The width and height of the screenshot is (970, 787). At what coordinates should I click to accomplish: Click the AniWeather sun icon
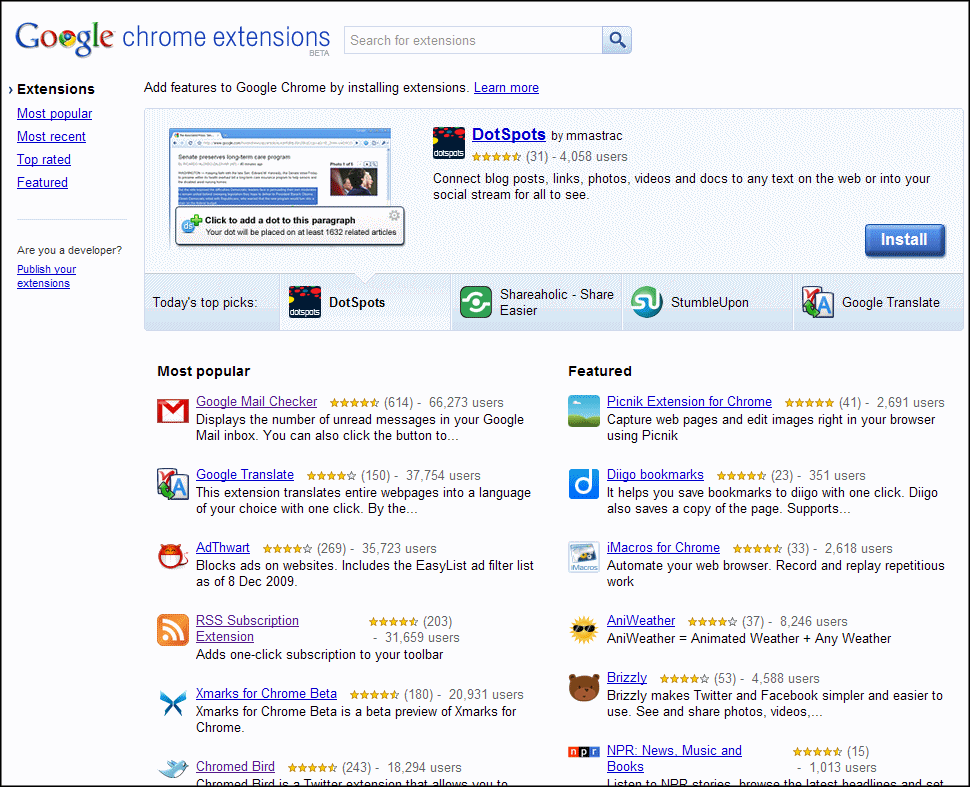point(584,630)
